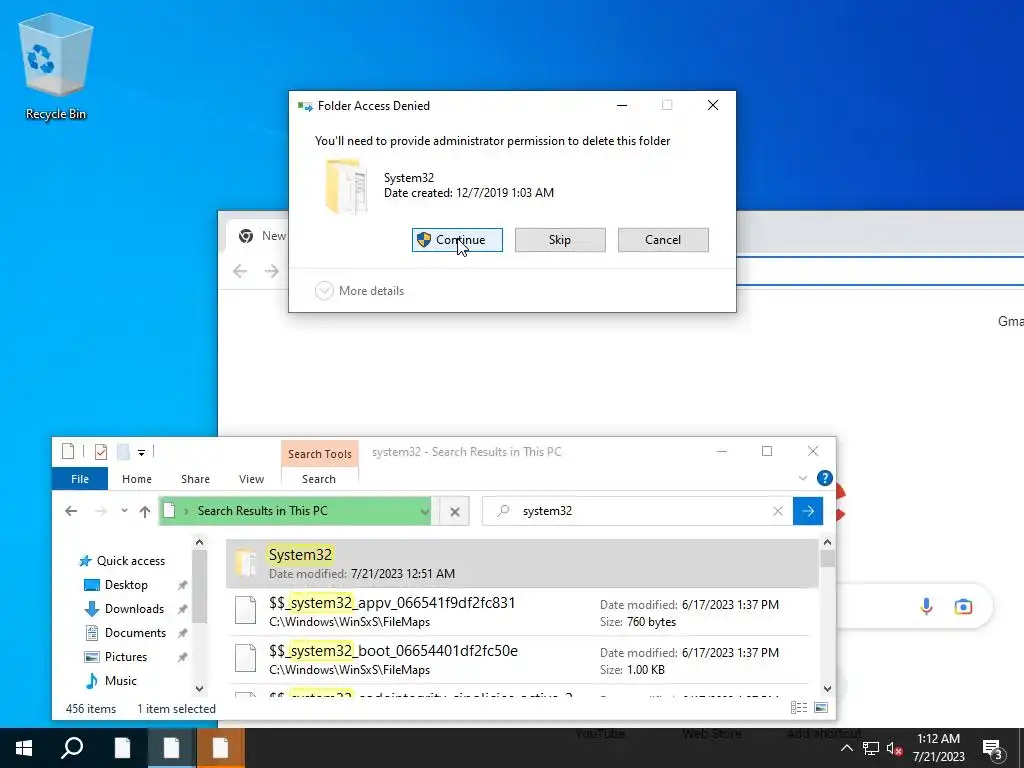
Task: Switch to large thumbnails view icon
Action: click(x=822, y=708)
